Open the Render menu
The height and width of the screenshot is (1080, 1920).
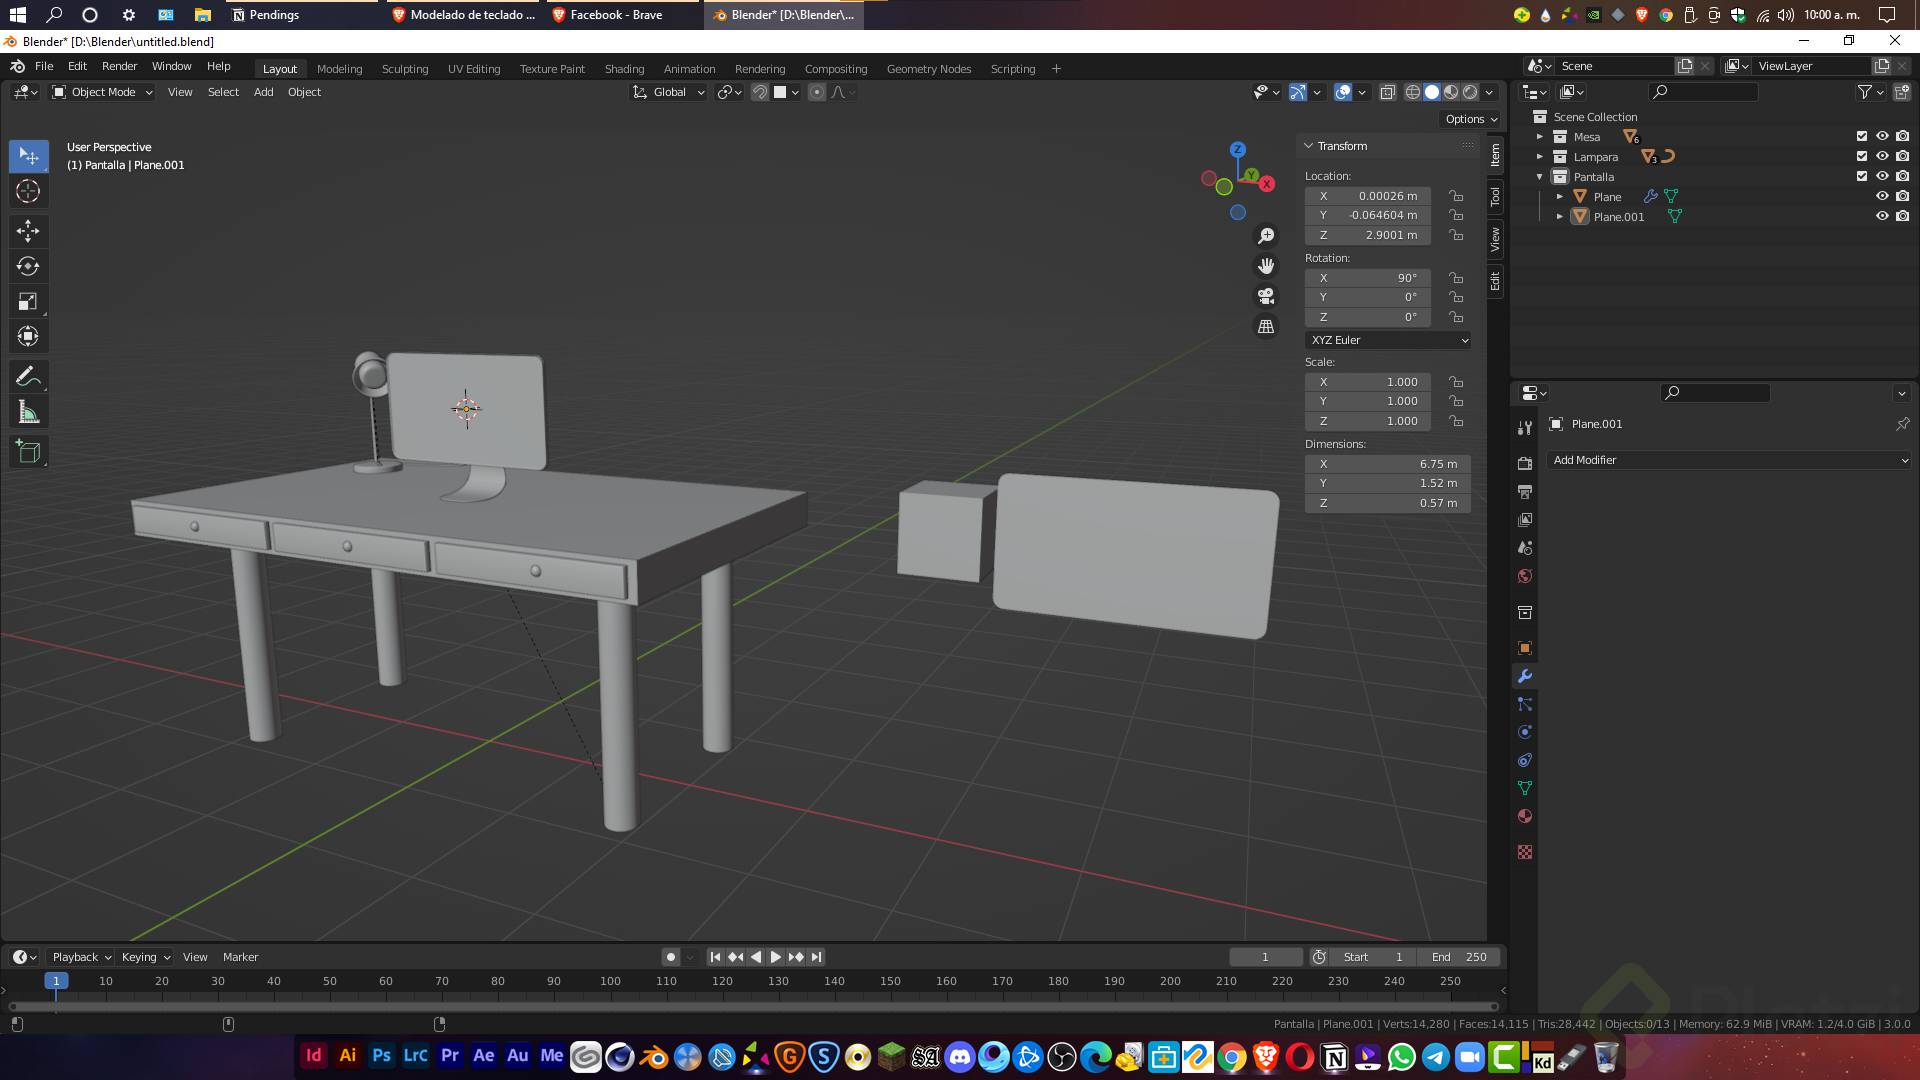pyautogui.click(x=119, y=66)
